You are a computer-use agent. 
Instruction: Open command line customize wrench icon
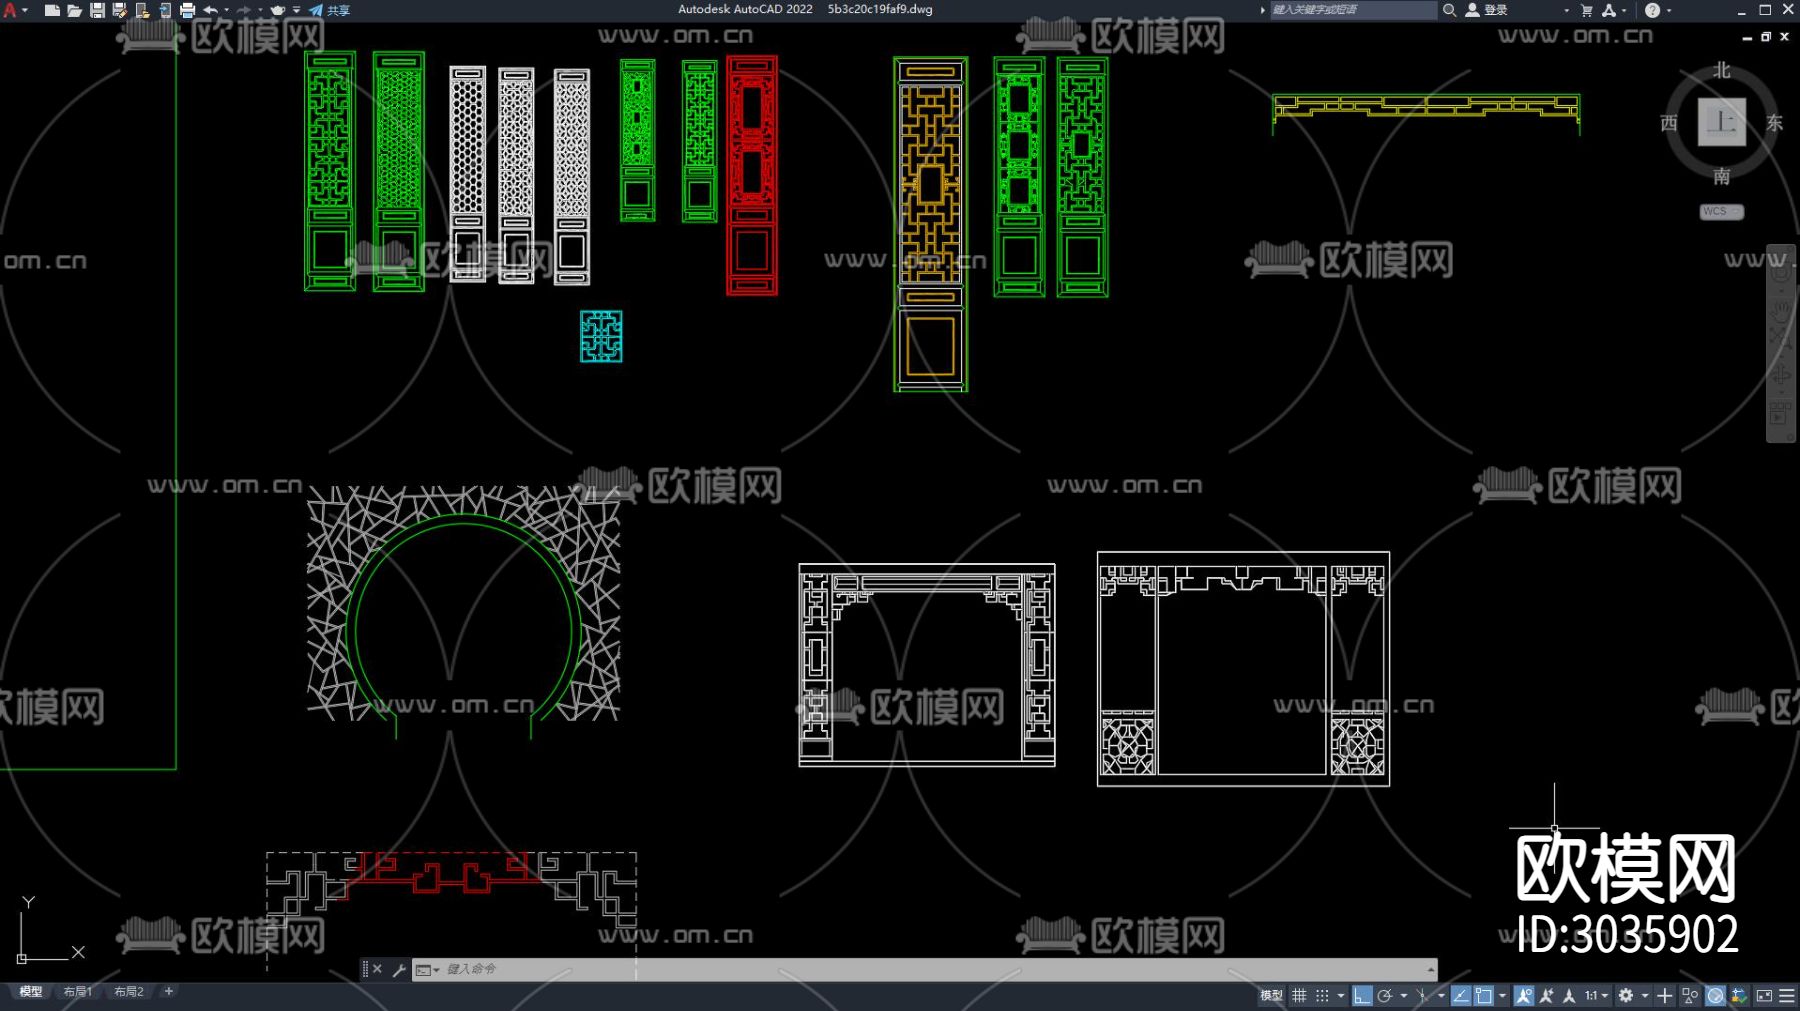[x=398, y=969]
